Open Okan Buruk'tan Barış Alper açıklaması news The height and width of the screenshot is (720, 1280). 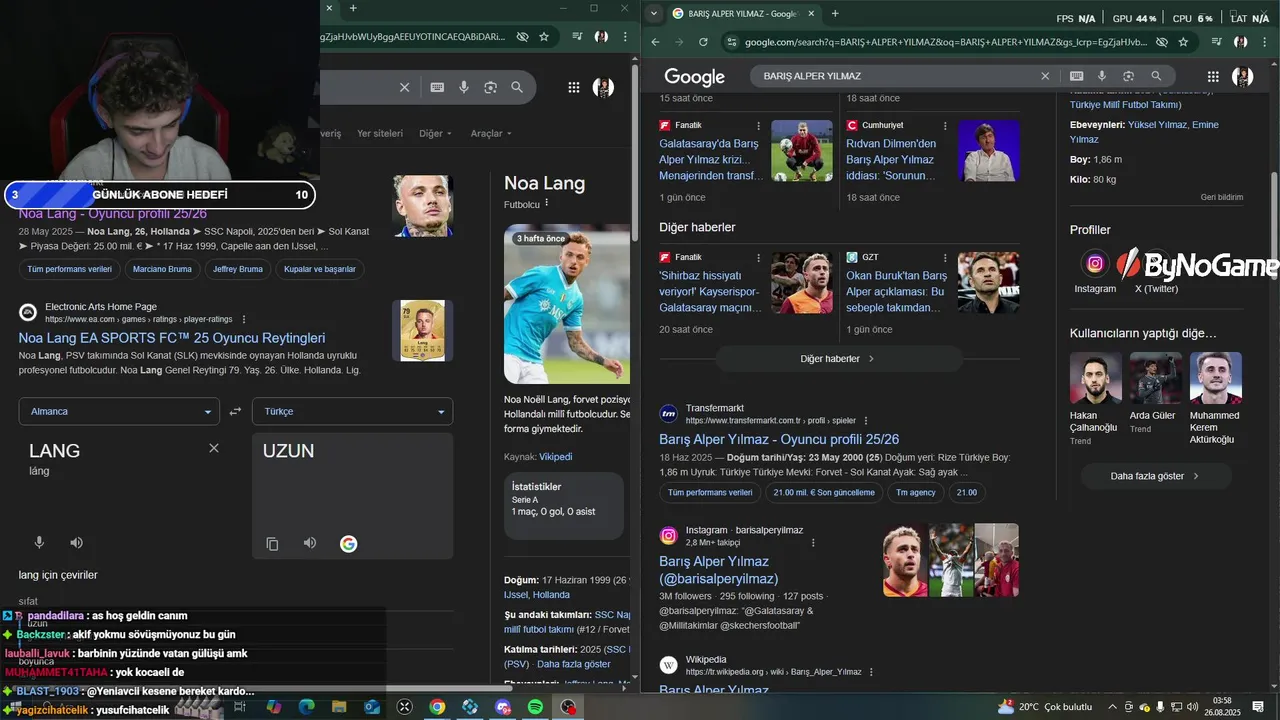click(896, 291)
